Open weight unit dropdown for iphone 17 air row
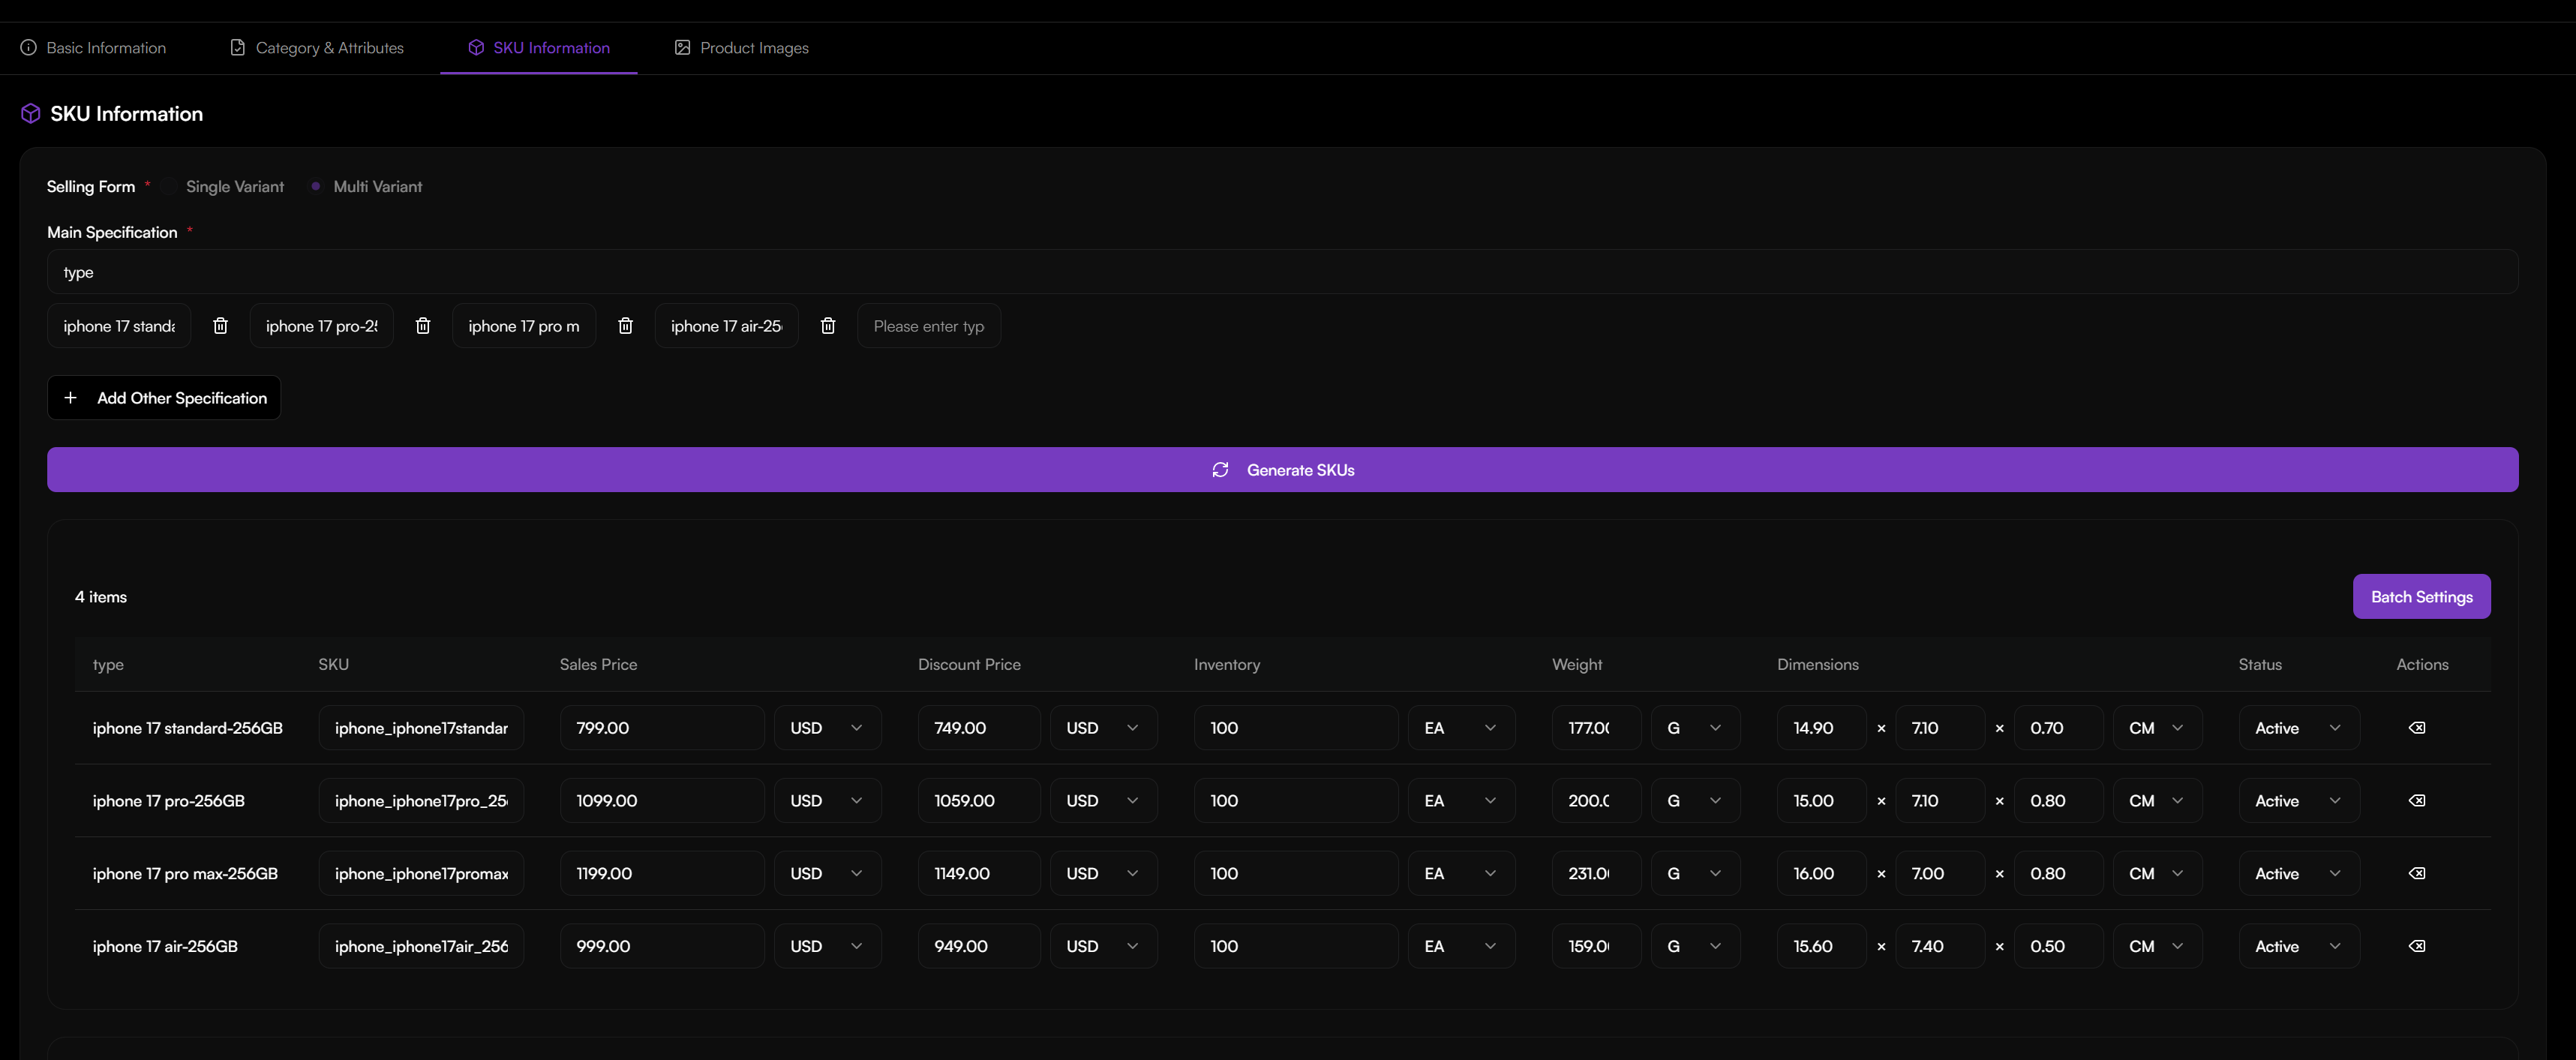This screenshot has height=1060, width=2576. [1694, 945]
